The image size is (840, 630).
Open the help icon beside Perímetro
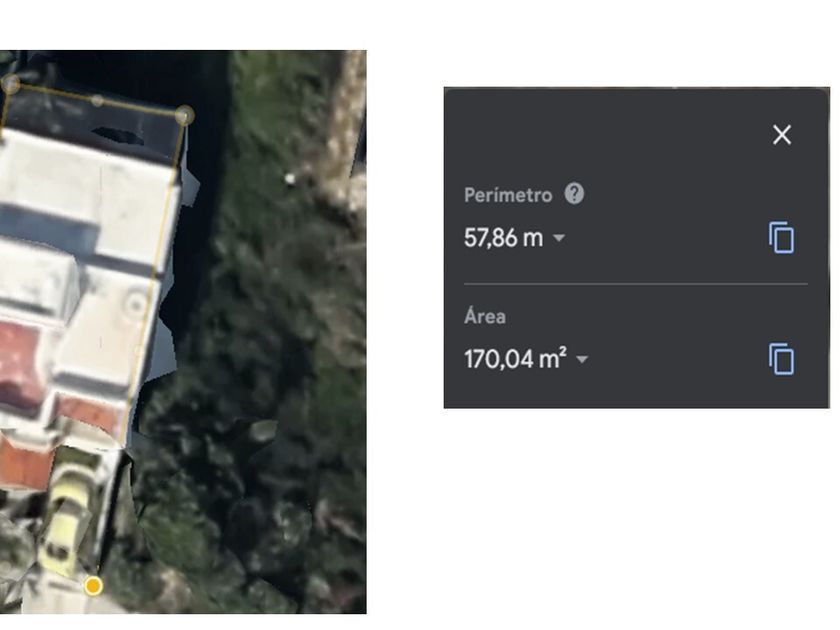tap(574, 193)
